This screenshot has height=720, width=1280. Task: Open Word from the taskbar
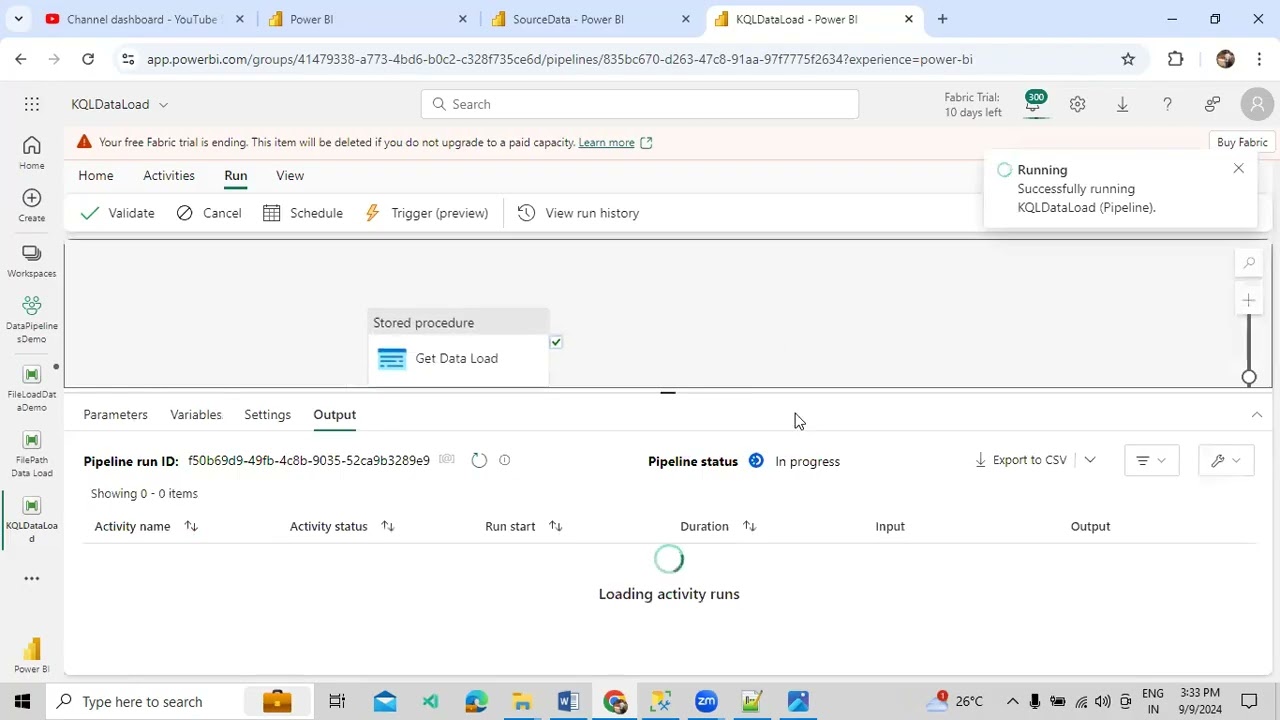pos(568,701)
